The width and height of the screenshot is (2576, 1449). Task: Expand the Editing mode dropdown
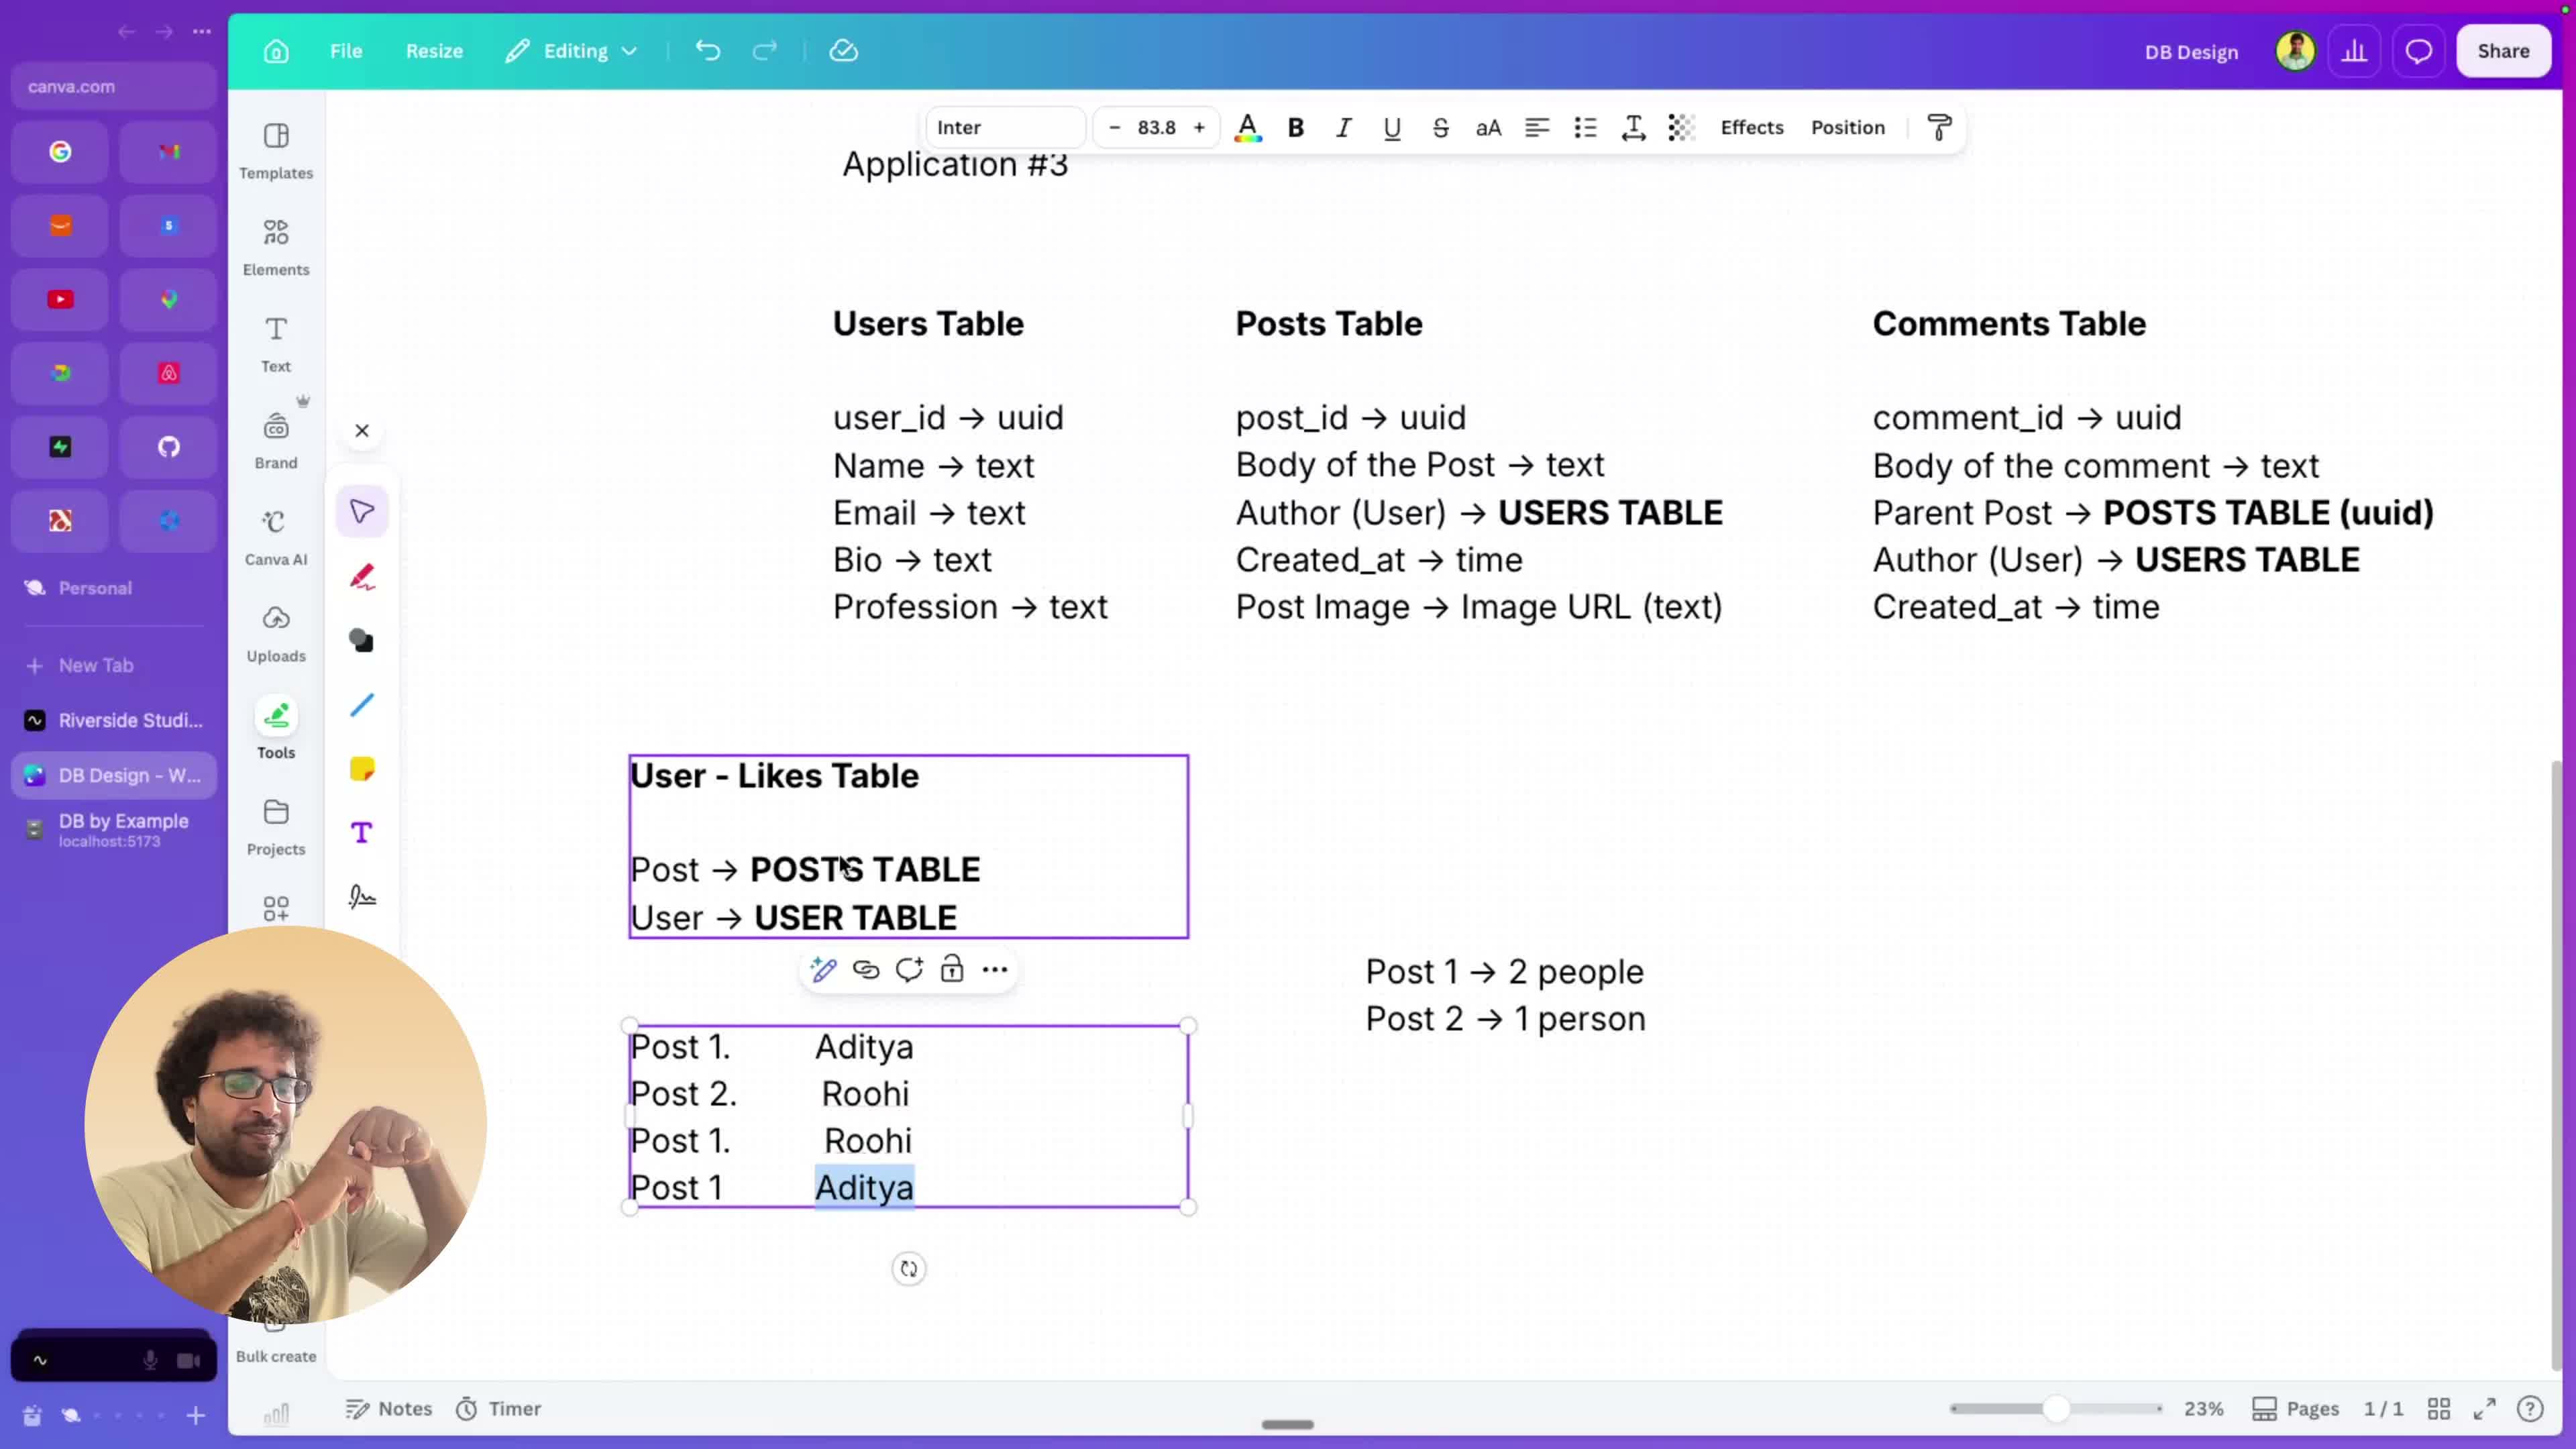point(572,51)
